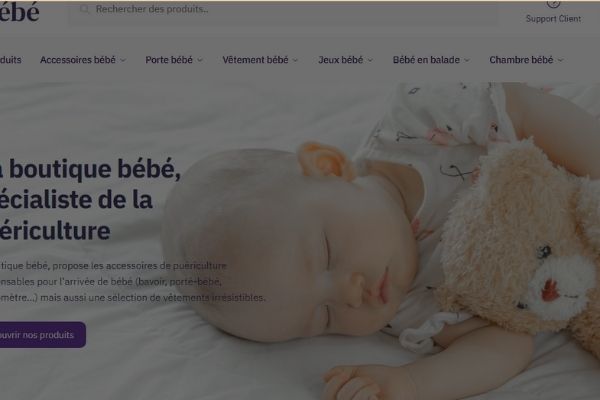
Task: Expand the Chambre bébé chevron
Action: click(x=561, y=60)
